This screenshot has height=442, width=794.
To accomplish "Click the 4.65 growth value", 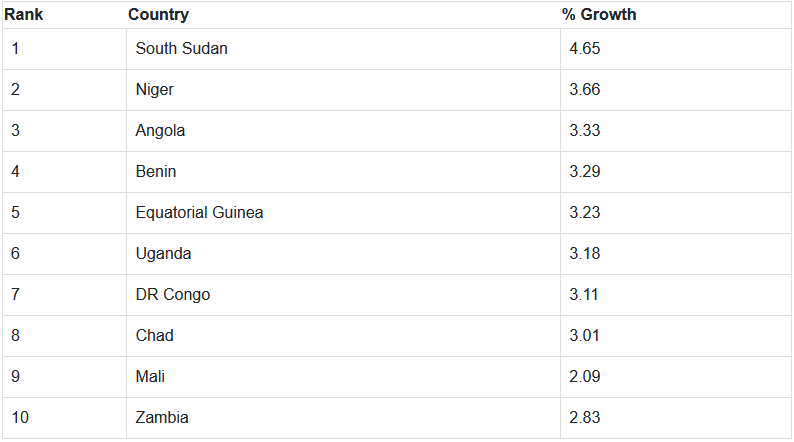I will coord(584,49).
